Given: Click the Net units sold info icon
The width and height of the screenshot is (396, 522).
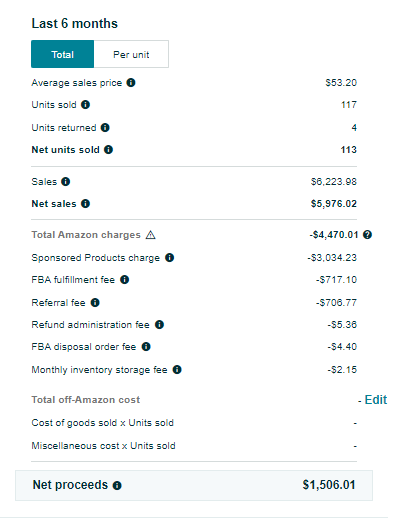Looking at the screenshot, I should (108, 150).
